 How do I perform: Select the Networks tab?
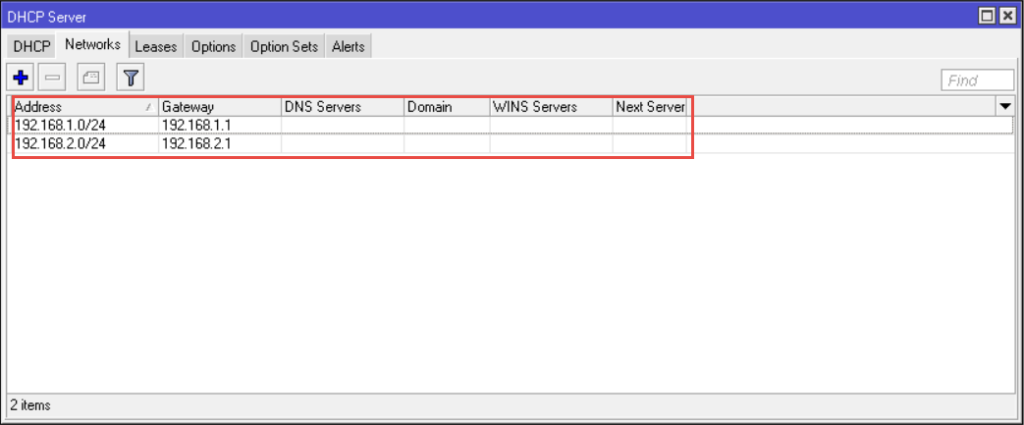93,44
